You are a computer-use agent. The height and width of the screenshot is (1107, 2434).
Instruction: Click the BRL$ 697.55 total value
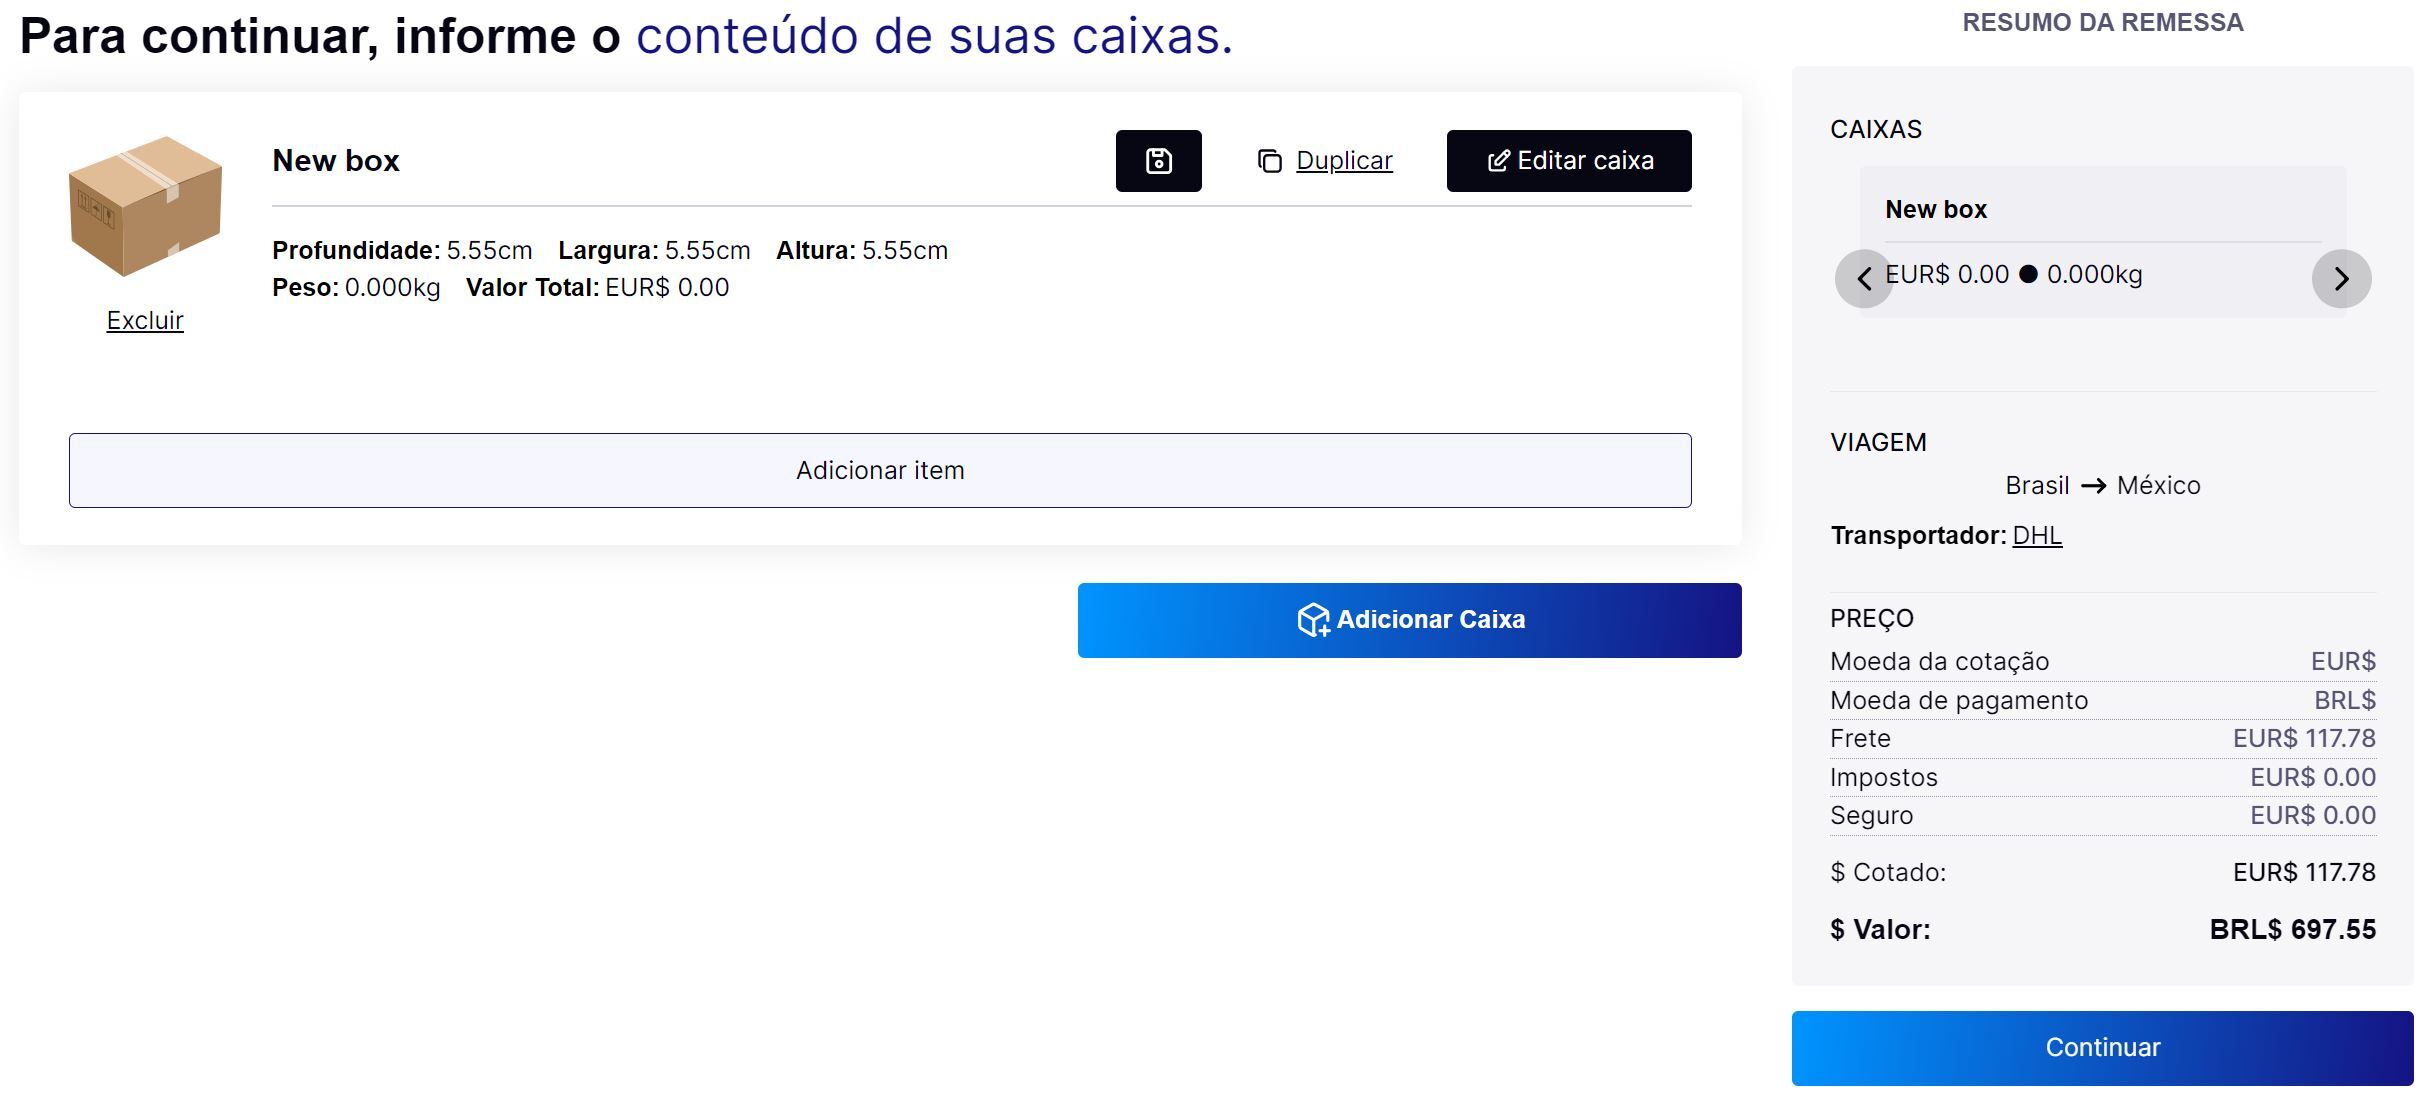[x=2292, y=930]
